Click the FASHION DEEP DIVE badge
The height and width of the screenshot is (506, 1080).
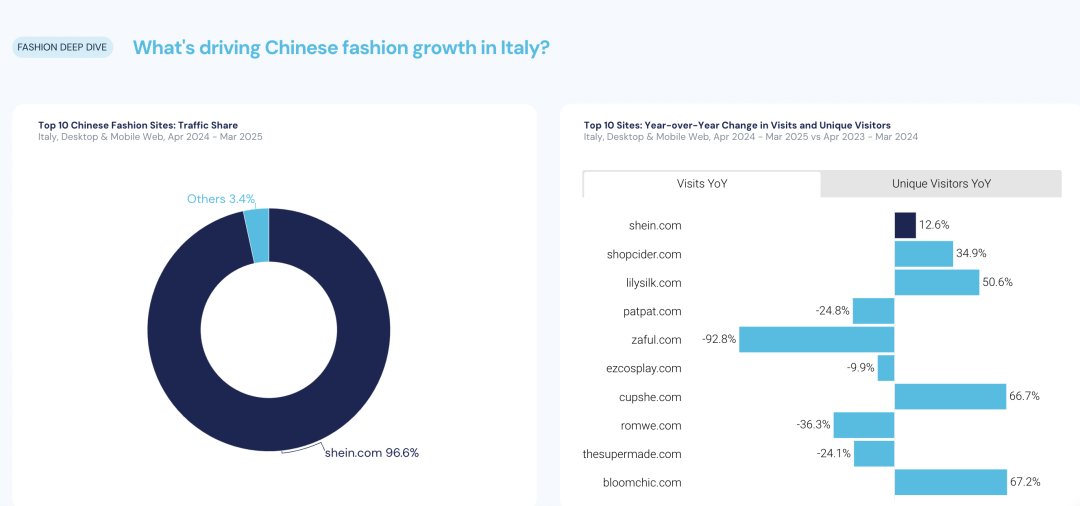pyautogui.click(x=62, y=48)
